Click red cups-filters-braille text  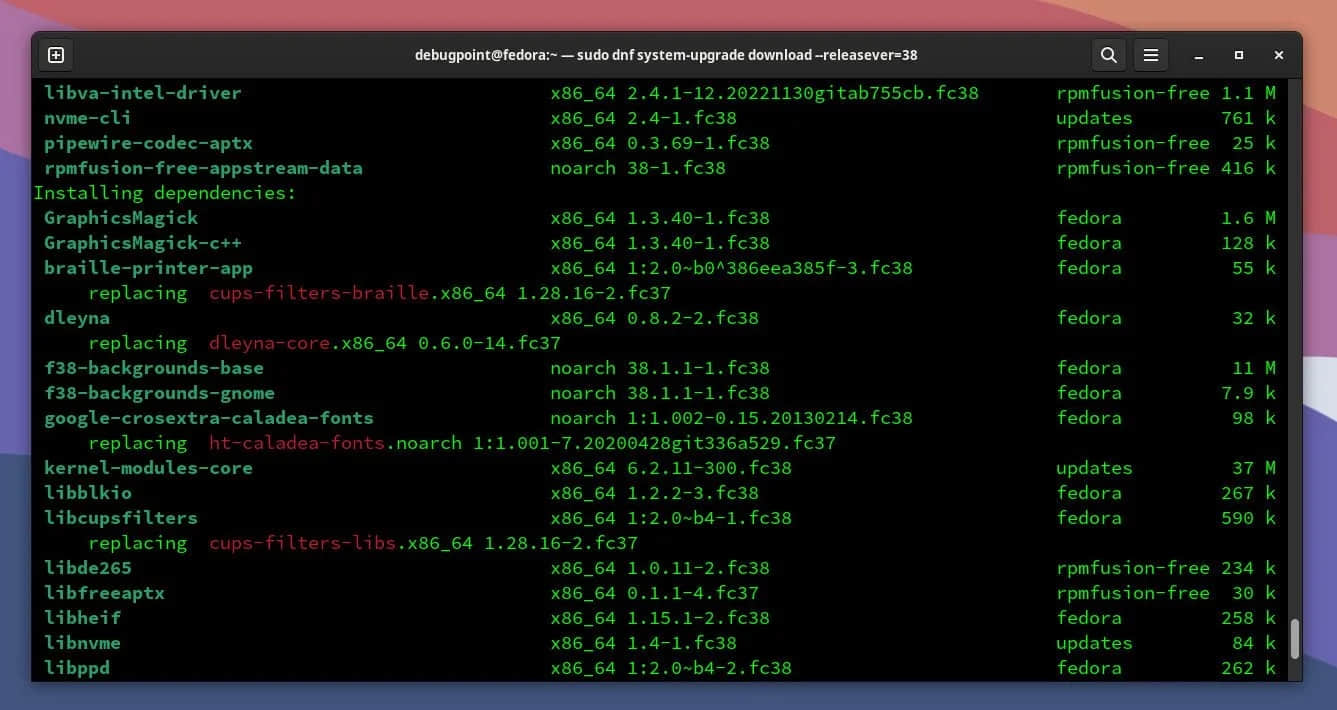tap(319, 293)
